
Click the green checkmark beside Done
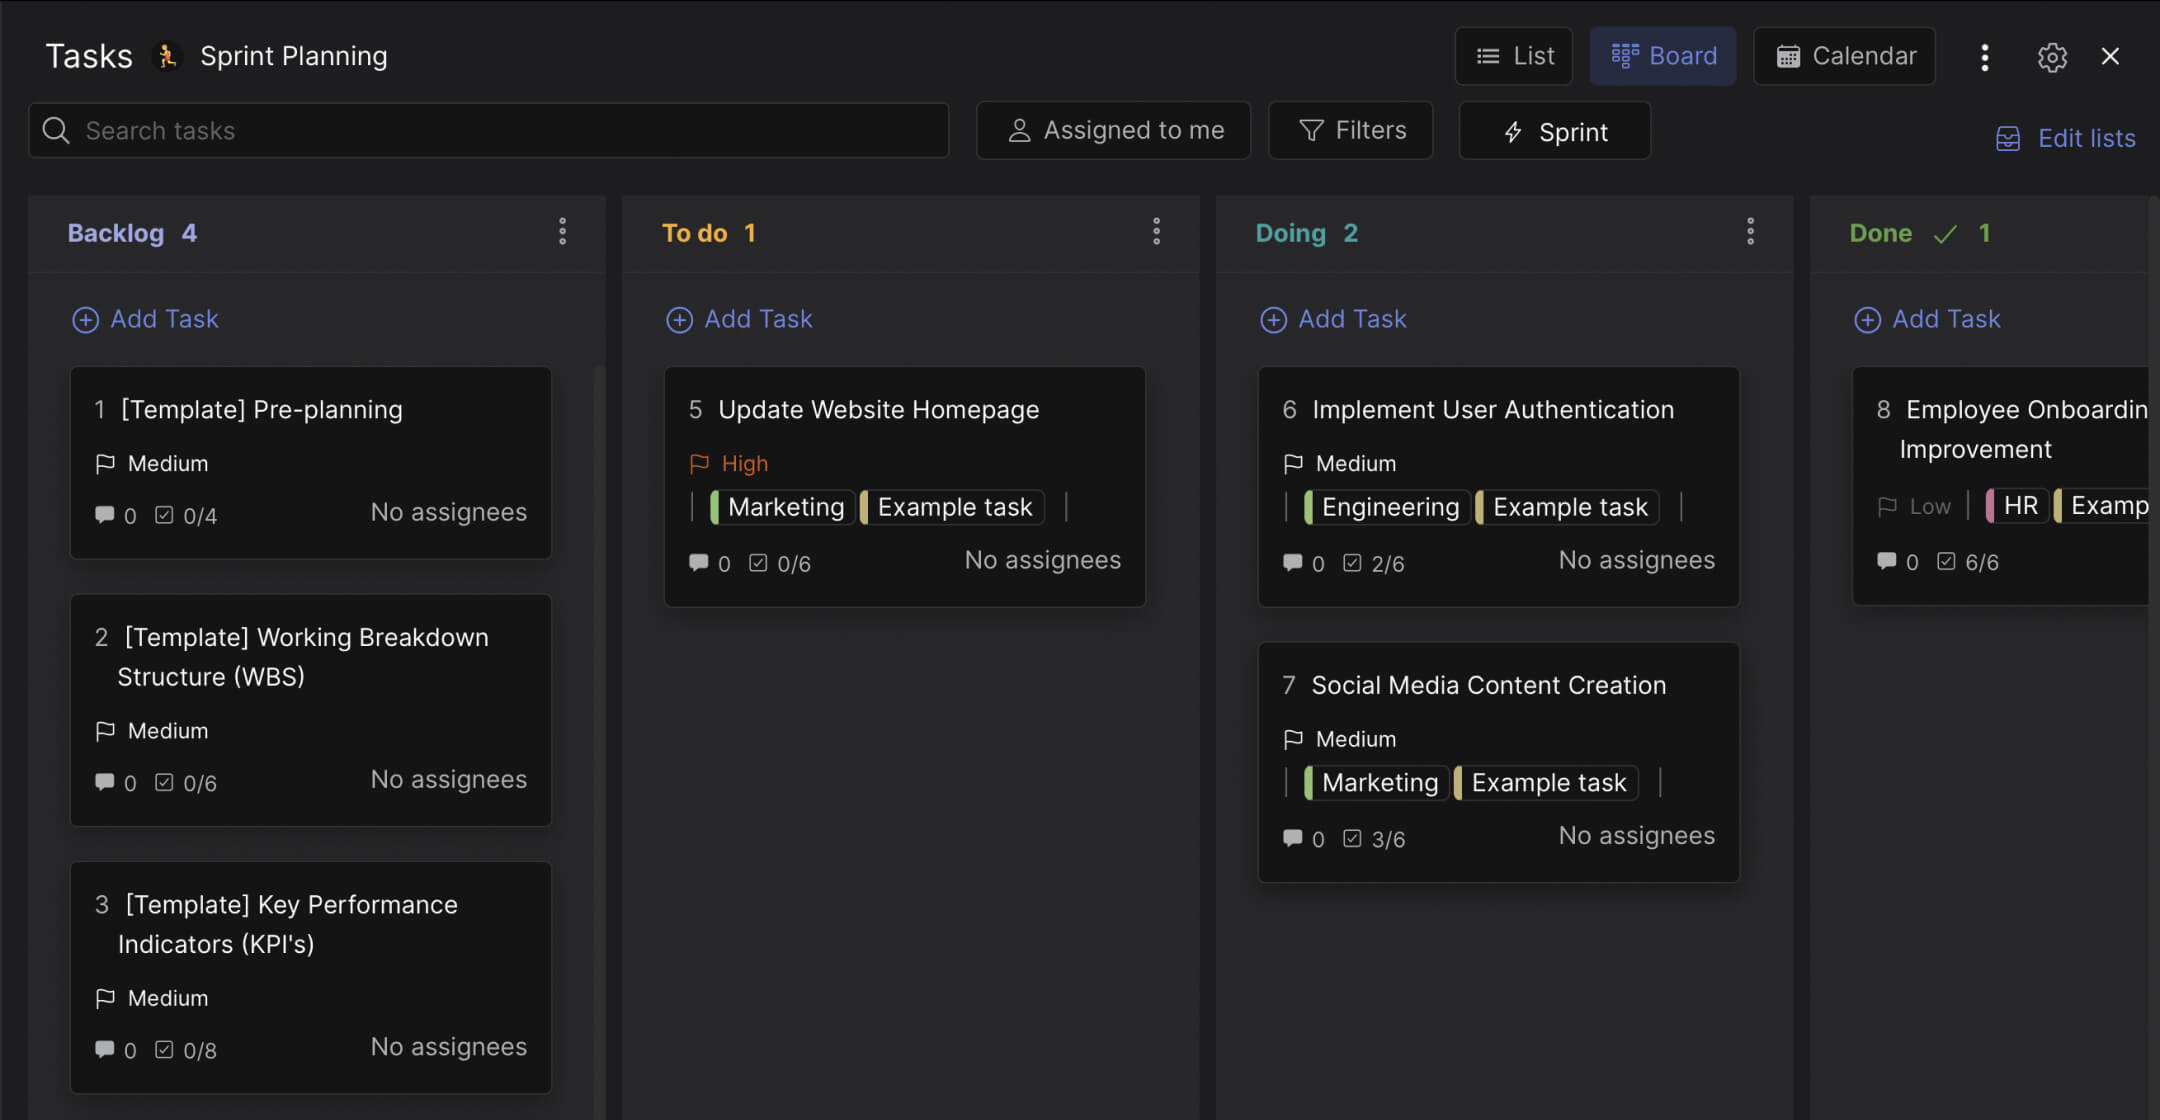1944,232
